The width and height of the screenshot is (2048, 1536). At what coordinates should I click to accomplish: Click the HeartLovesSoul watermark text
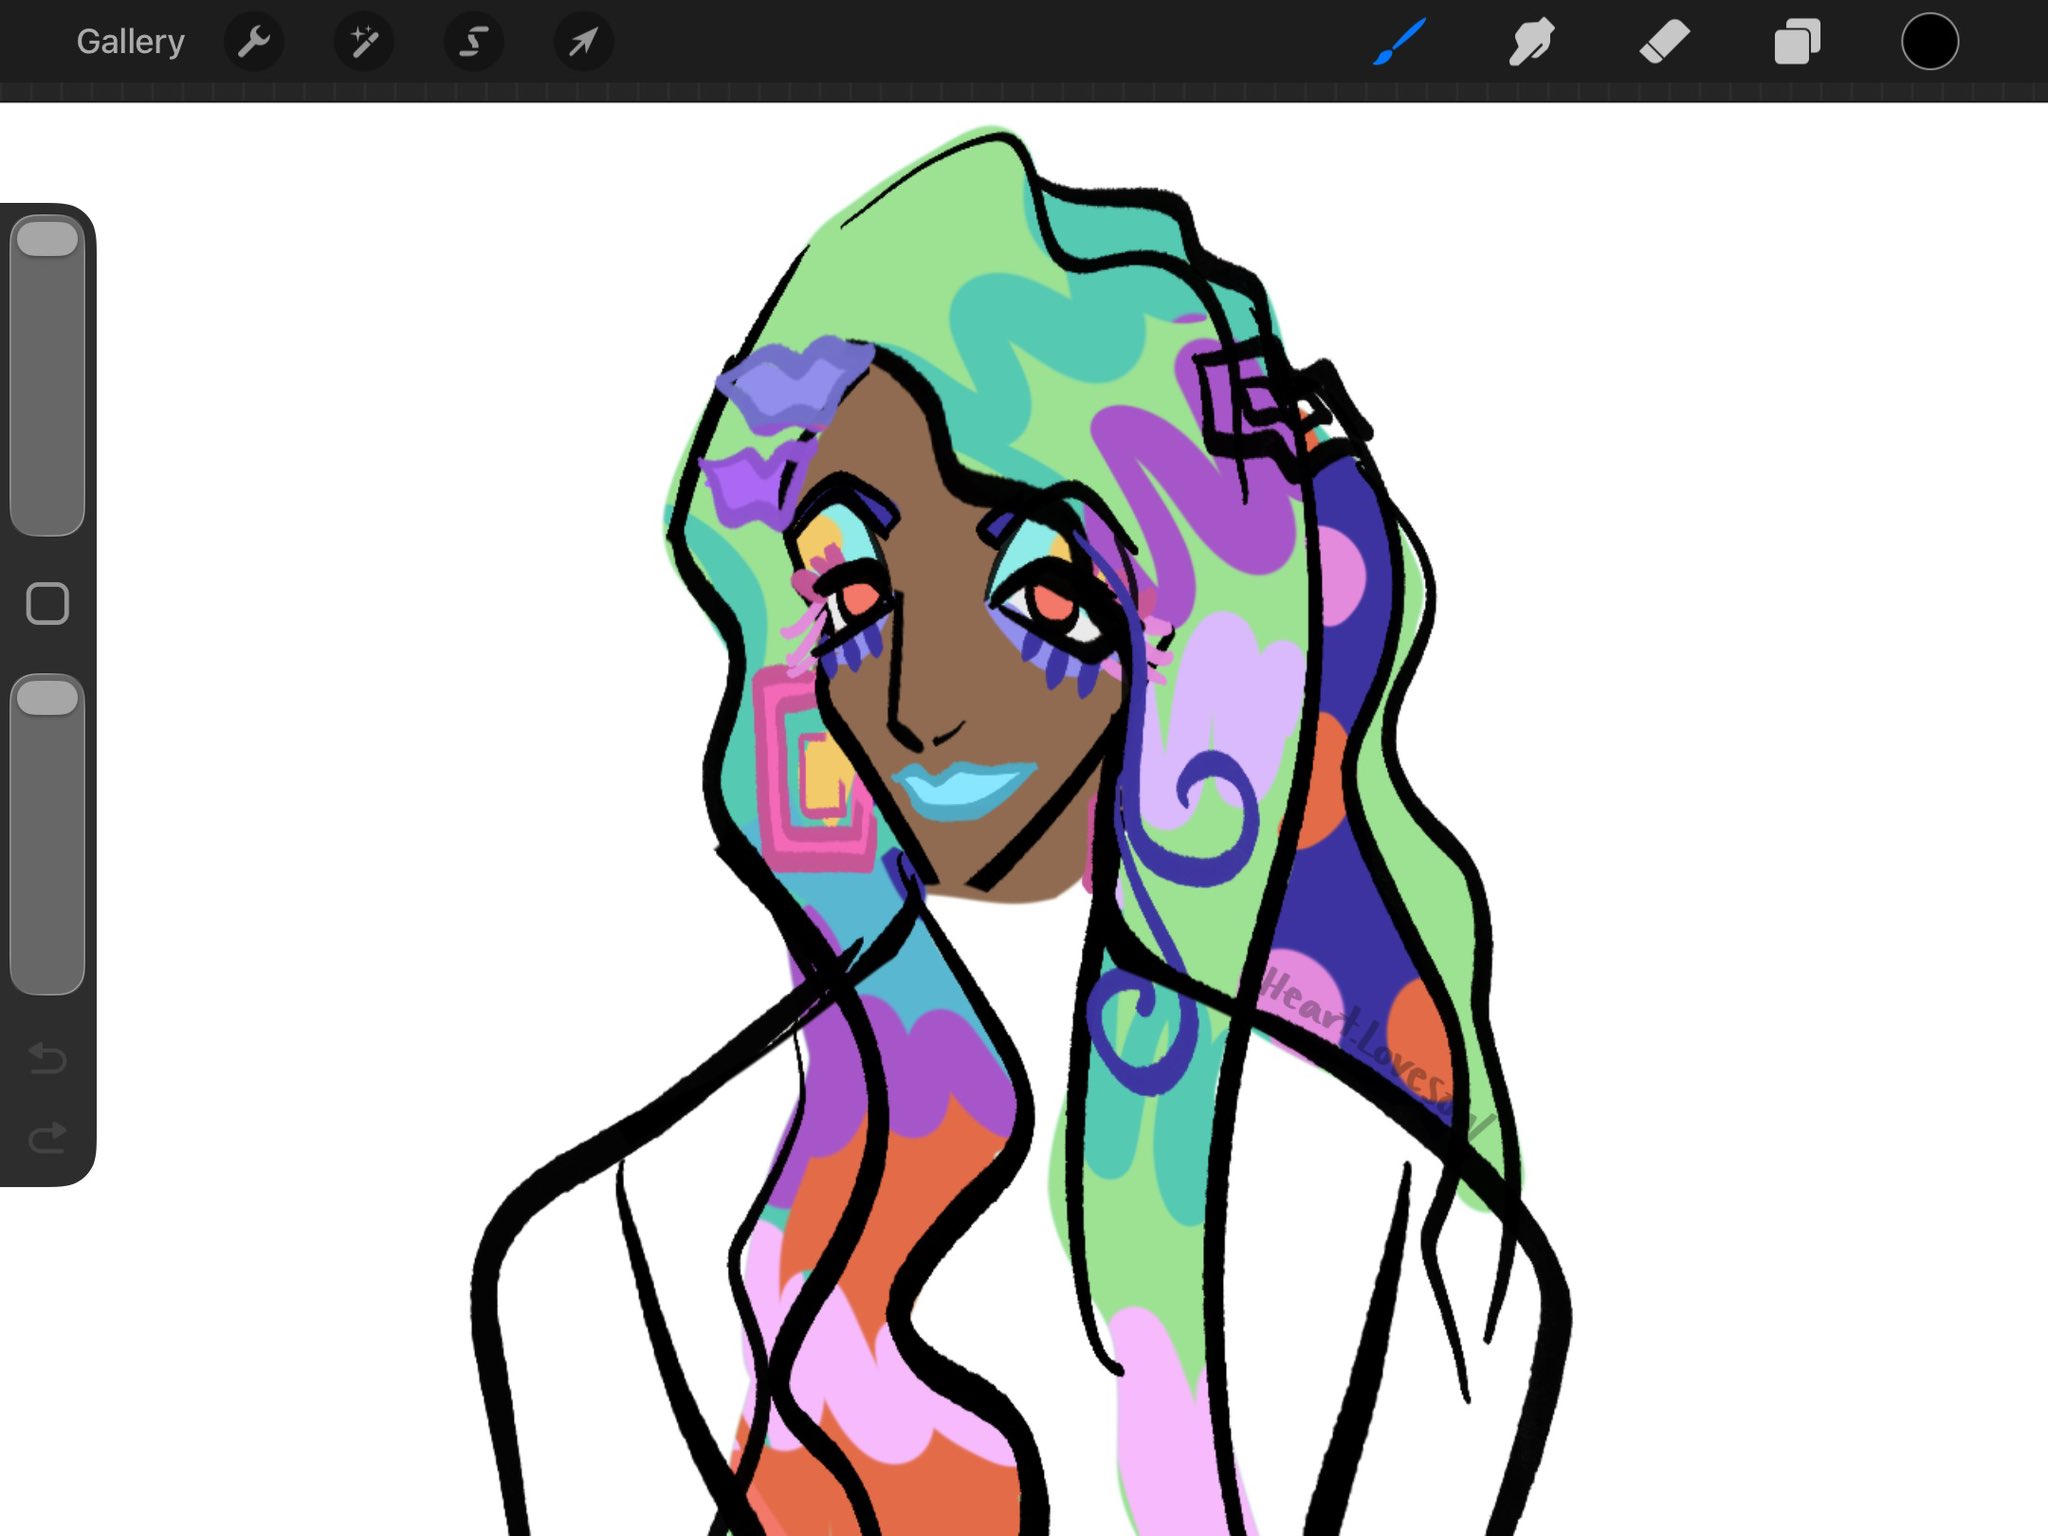(x=1370, y=1045)
